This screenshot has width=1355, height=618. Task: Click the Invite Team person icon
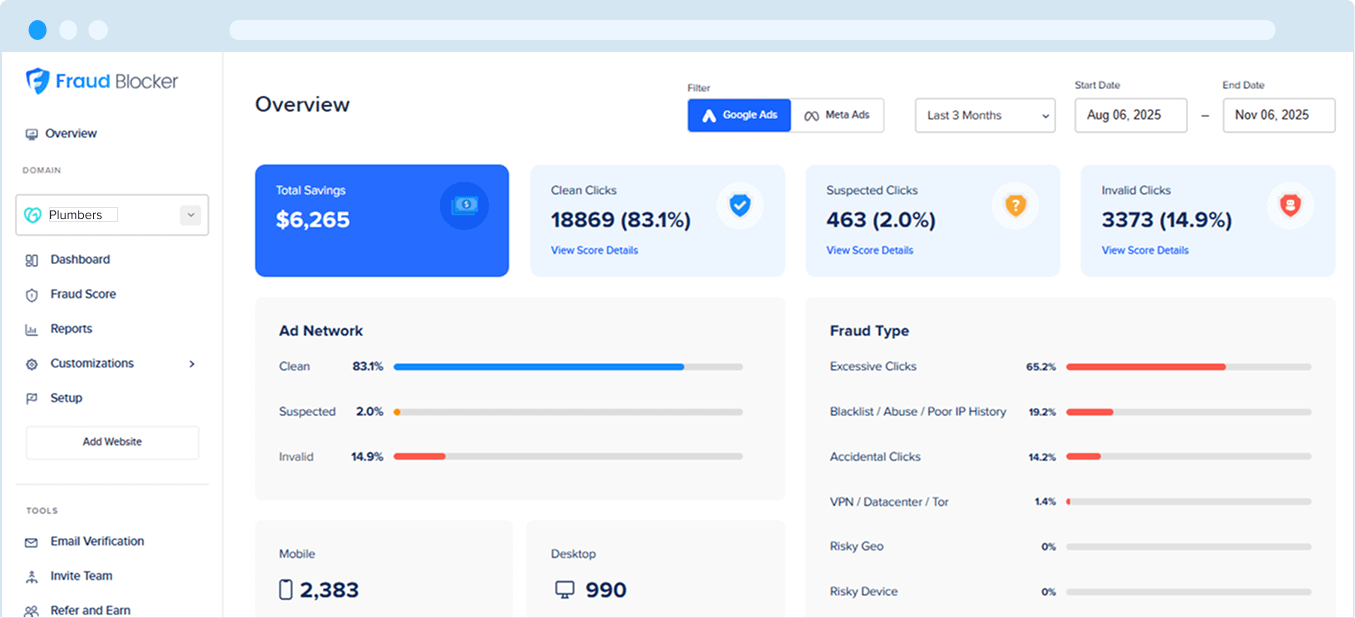coord(33,576)
